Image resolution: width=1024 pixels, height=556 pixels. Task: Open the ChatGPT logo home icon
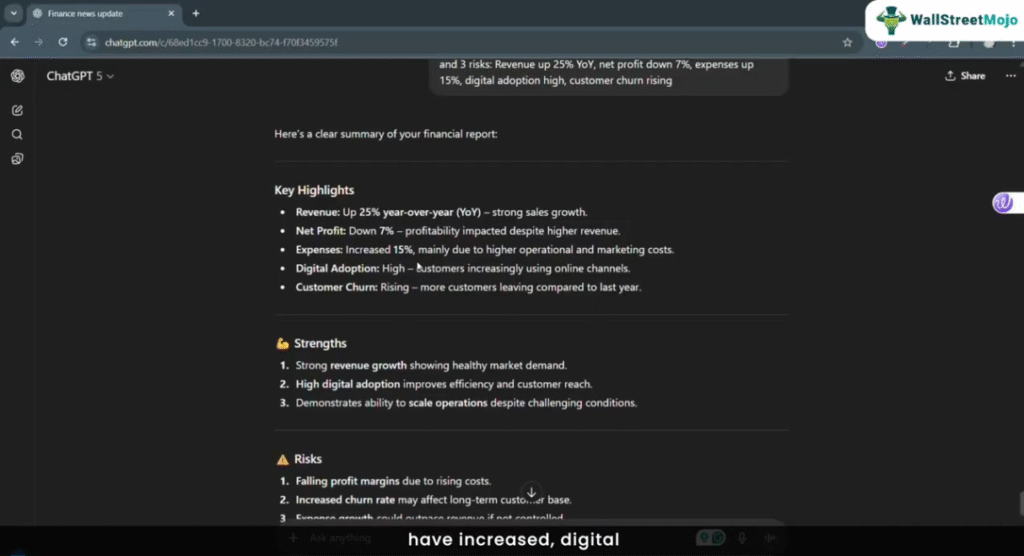click(x=18, y=76)
